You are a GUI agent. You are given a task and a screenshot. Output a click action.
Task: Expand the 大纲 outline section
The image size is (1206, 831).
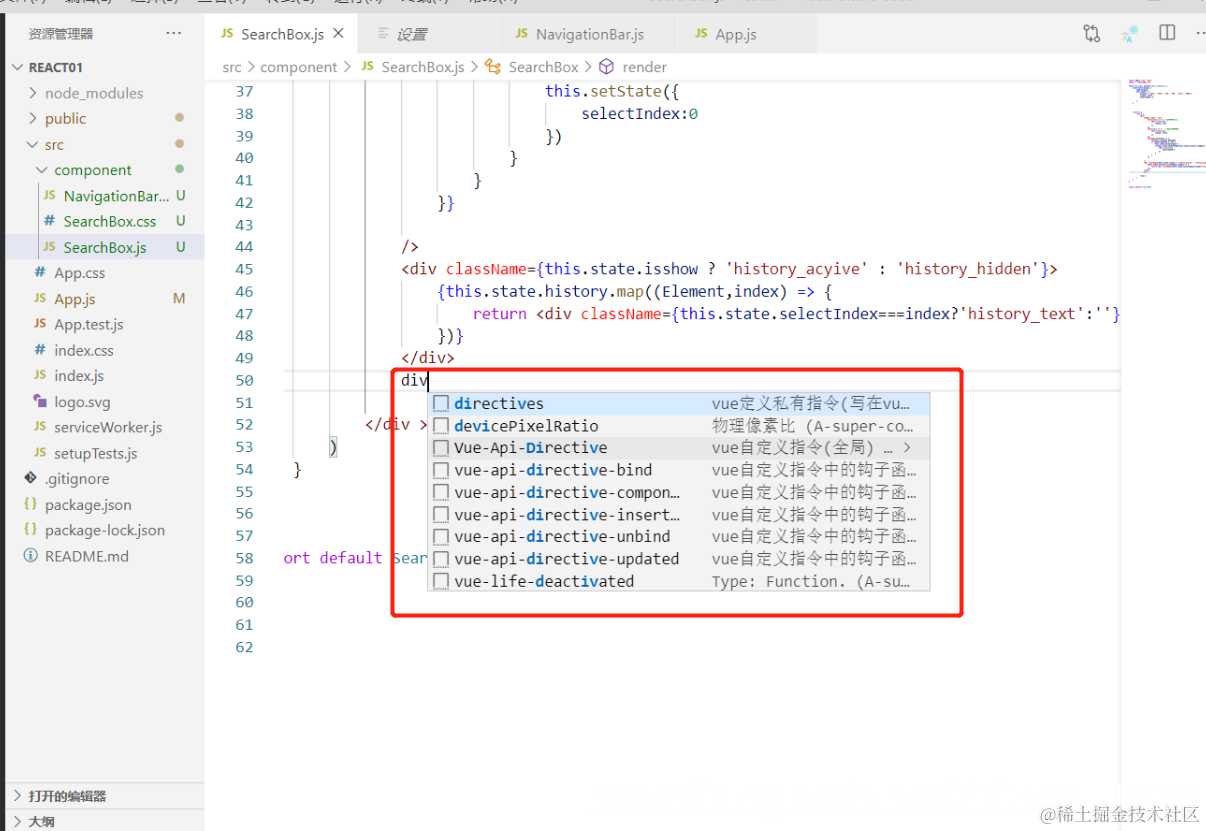(17, 822)
